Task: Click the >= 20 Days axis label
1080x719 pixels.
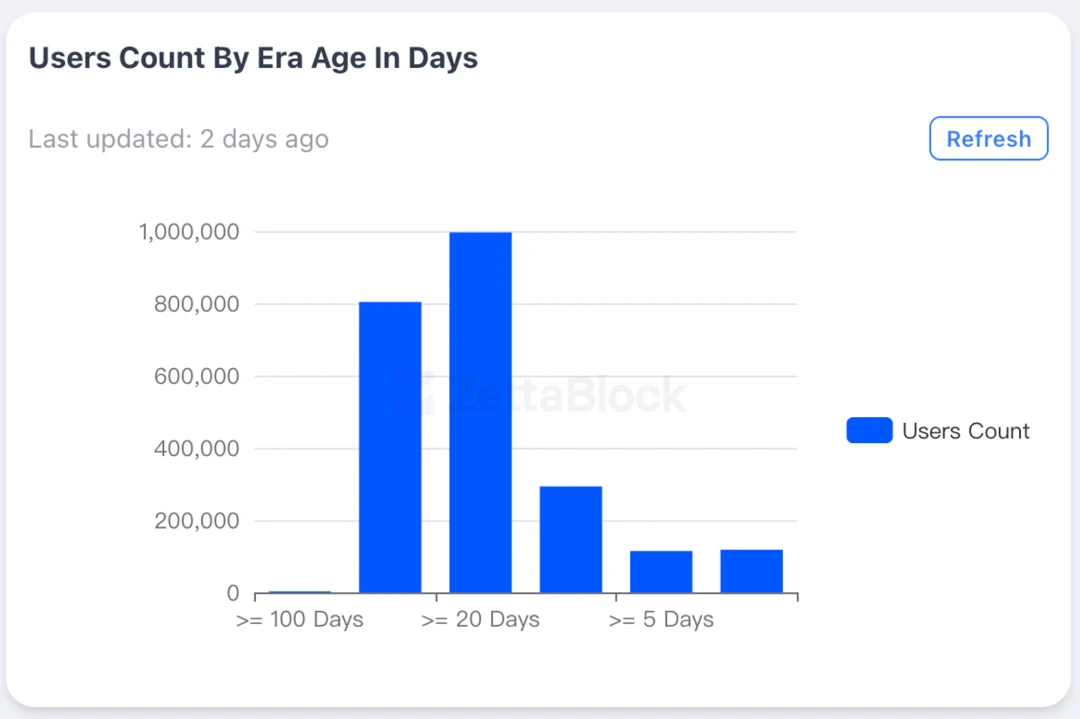Action: click(480, 620)
